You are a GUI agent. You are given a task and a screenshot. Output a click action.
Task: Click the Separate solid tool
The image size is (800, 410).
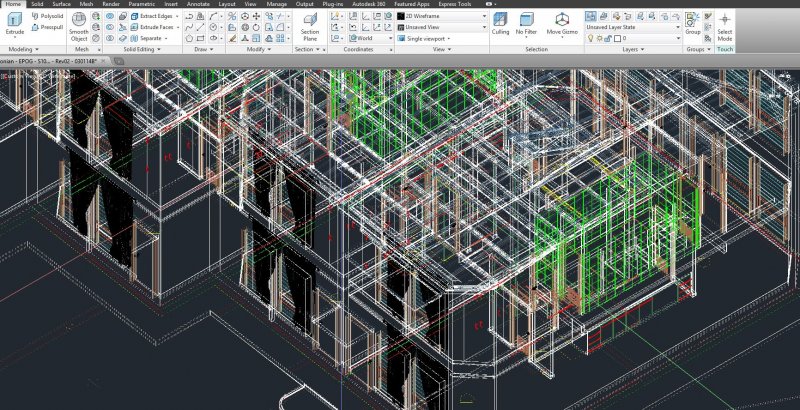[x=146, y=38]
